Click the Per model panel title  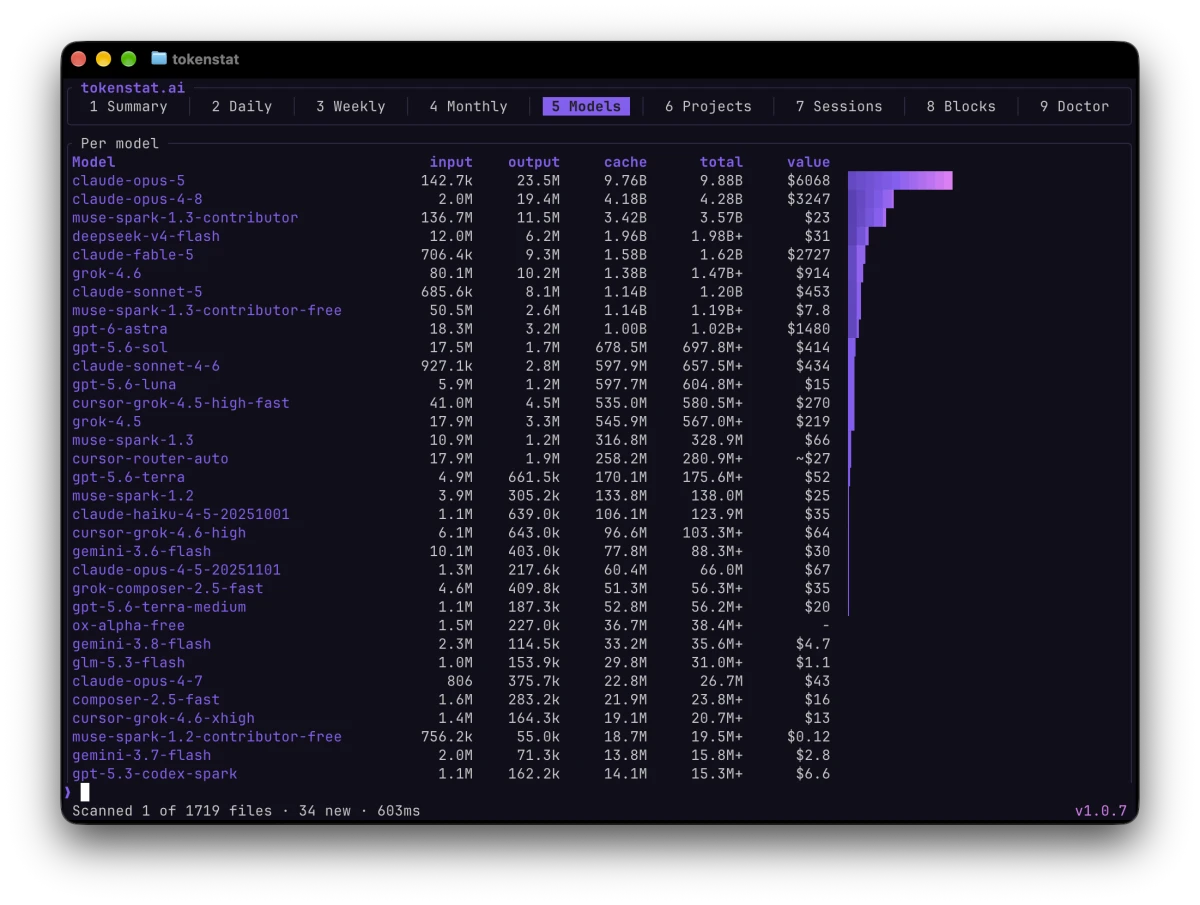click(120, 143)
